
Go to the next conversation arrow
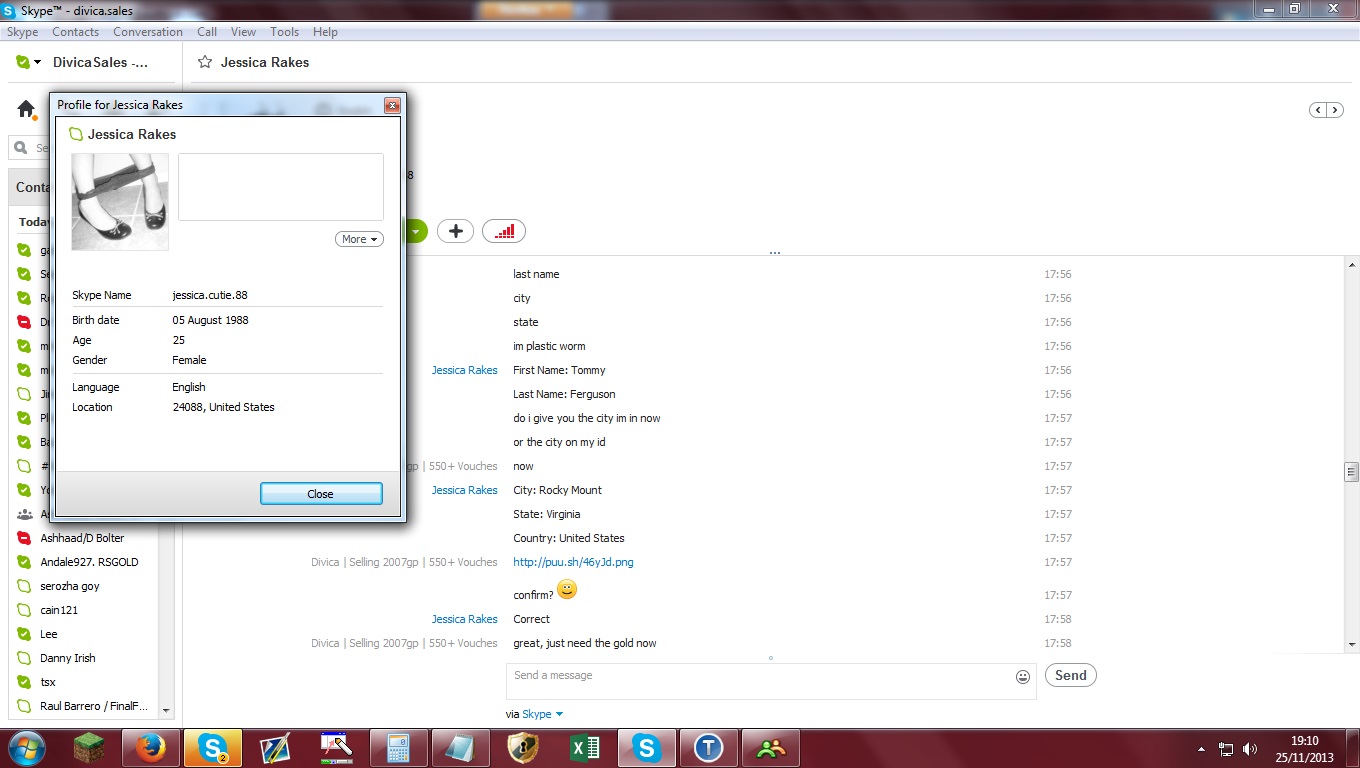click(x=1334, y=110)
